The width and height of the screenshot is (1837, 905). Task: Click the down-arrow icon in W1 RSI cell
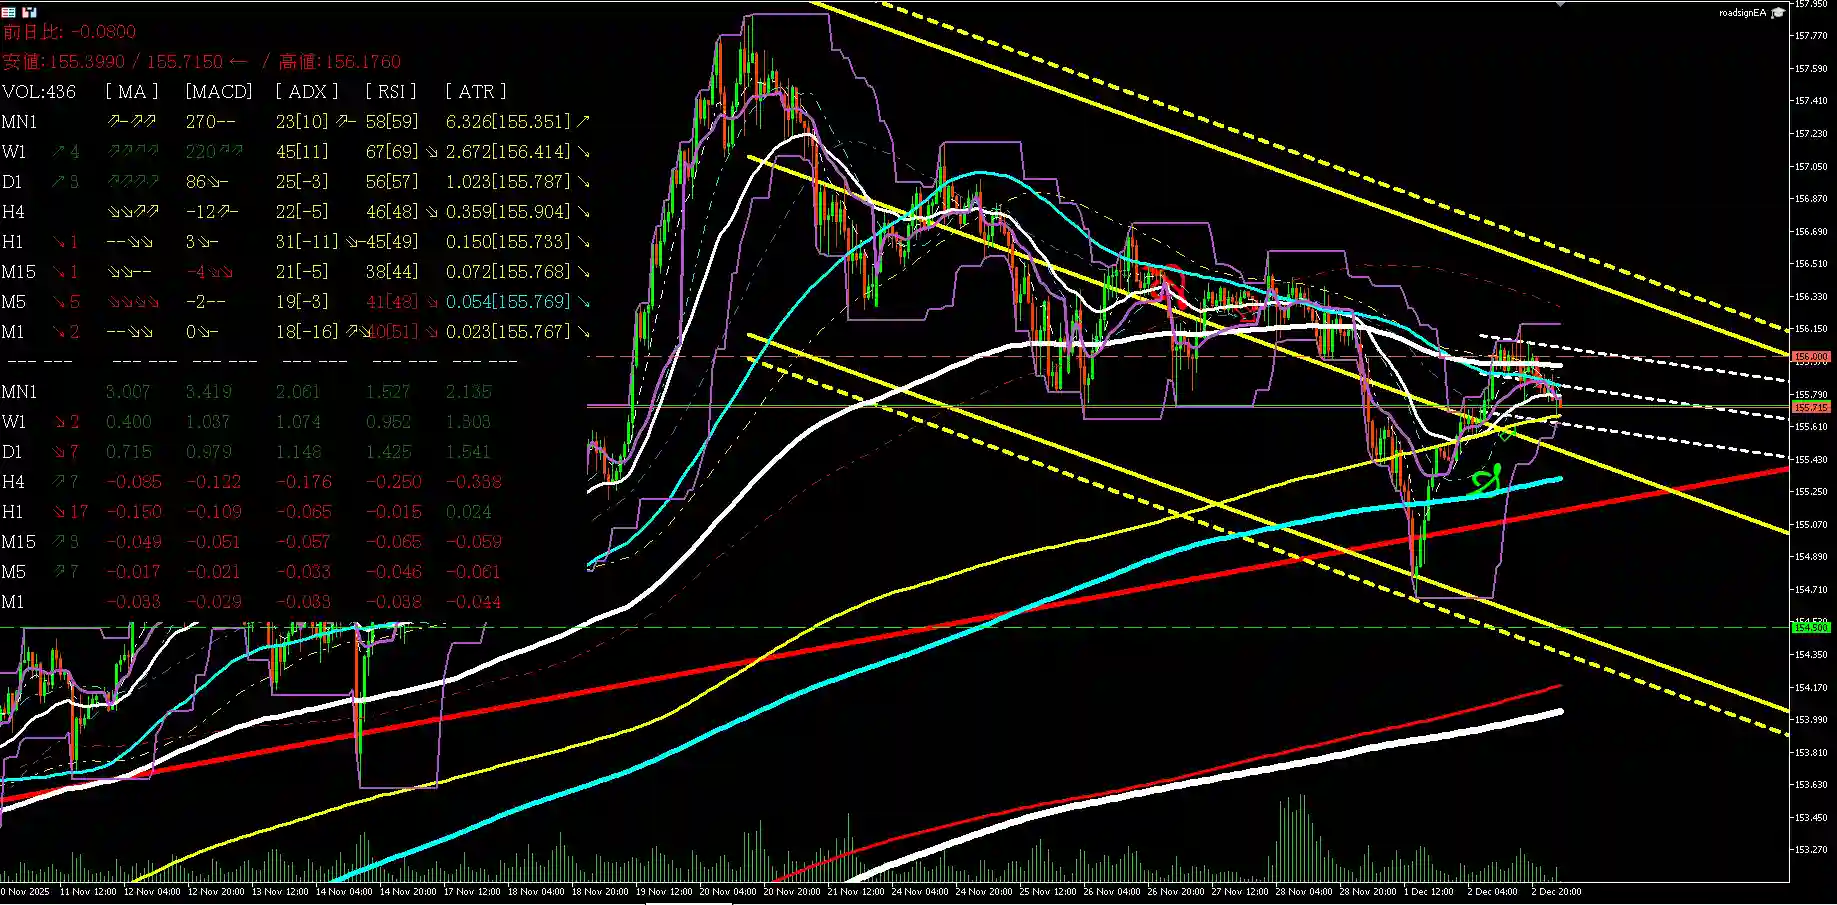[x=432, y=151]
